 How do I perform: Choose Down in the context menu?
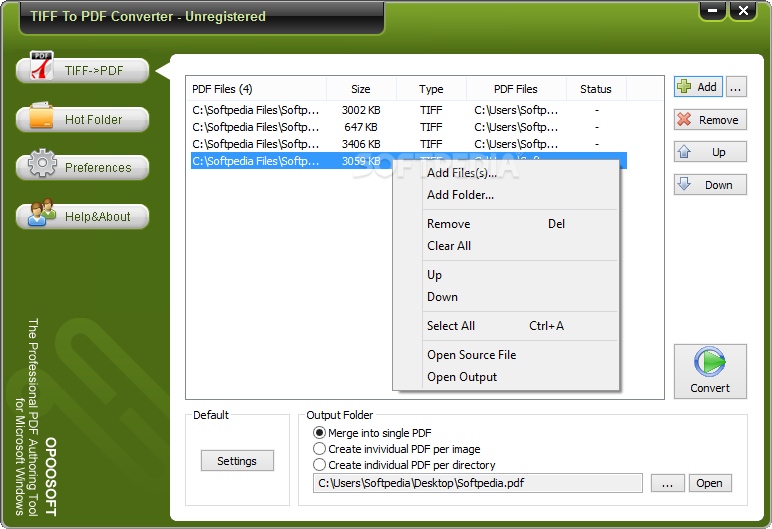click(506, 297)
